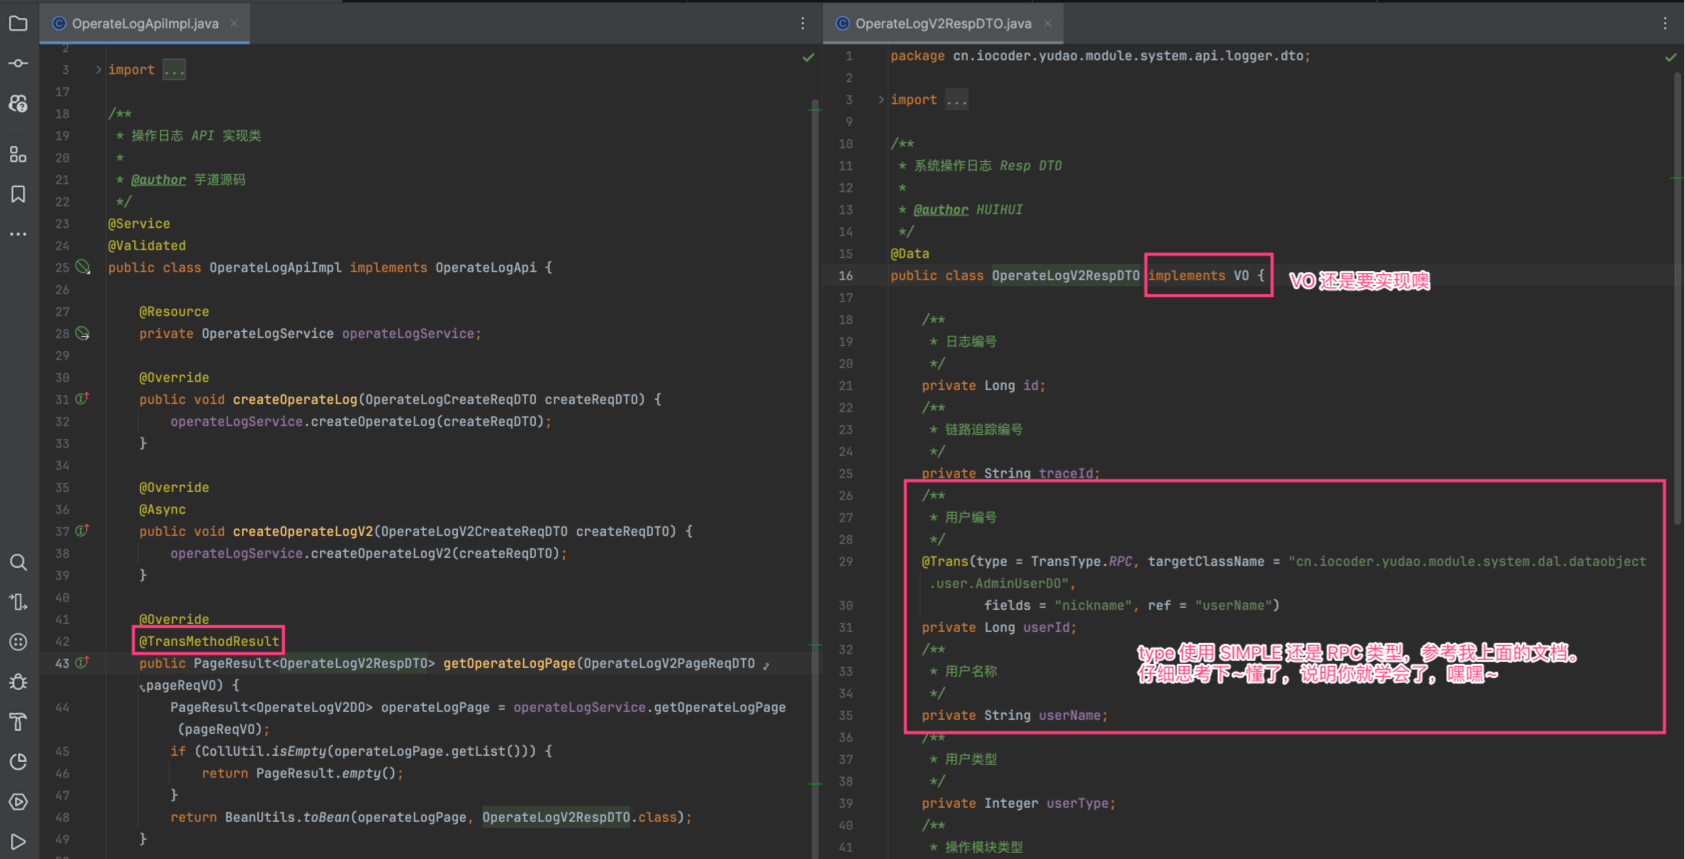Open the Commit tool window

pyautogui.click(x=18, y=63)
